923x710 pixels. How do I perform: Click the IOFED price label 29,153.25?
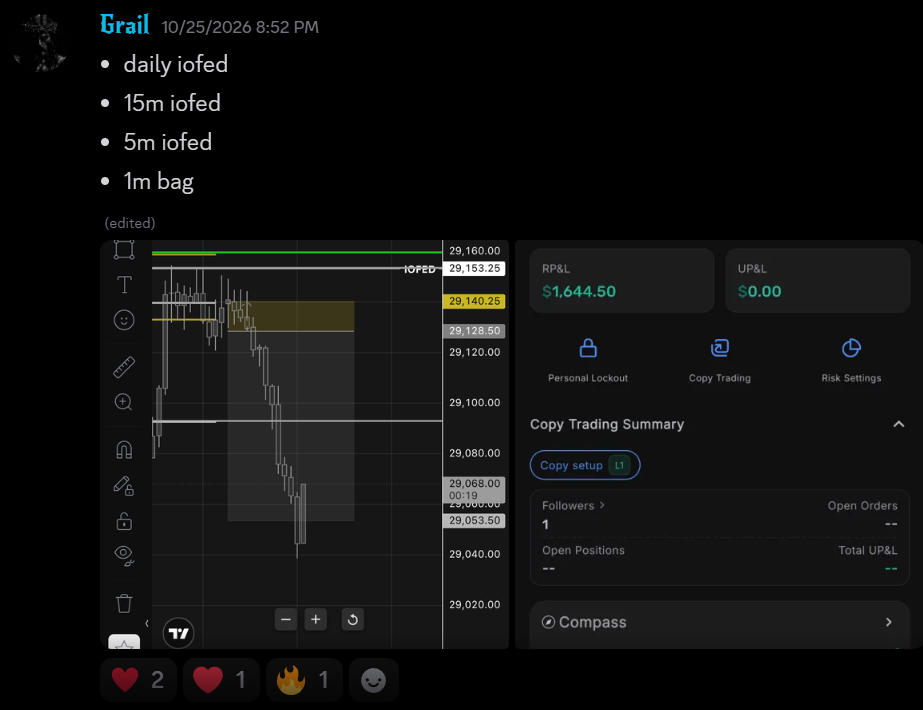point(474,268)
